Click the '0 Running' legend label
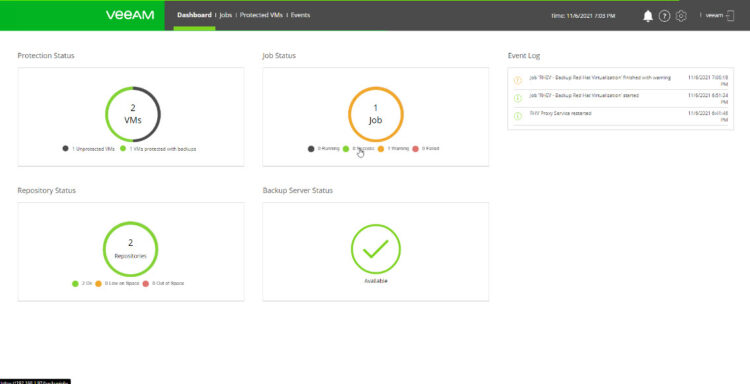This screenshot has width=750, height=384. pyautogui.click(x=329, y=149)
